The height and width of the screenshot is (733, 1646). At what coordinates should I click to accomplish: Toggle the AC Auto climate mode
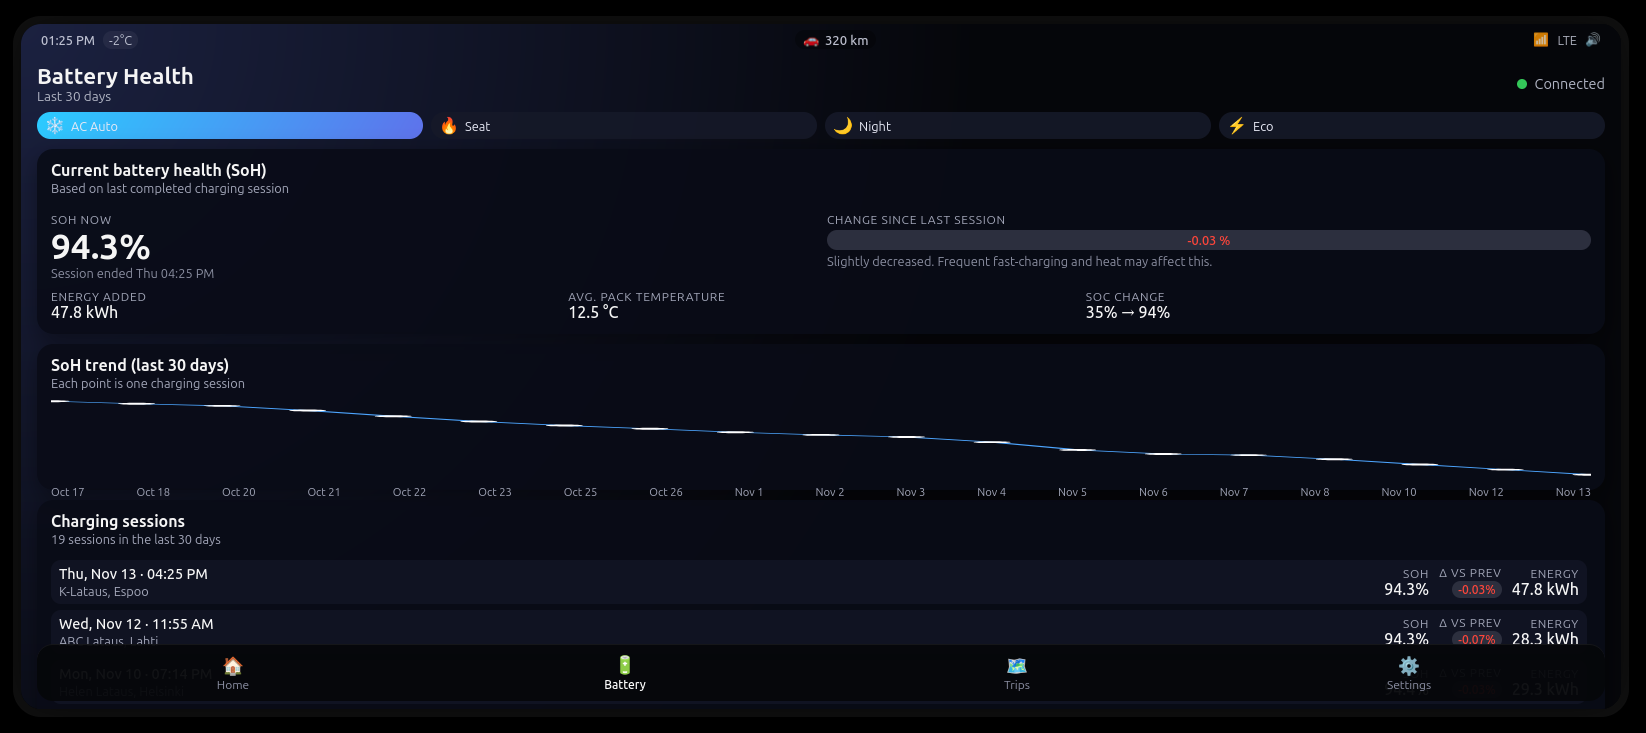(x=230, y=126)
